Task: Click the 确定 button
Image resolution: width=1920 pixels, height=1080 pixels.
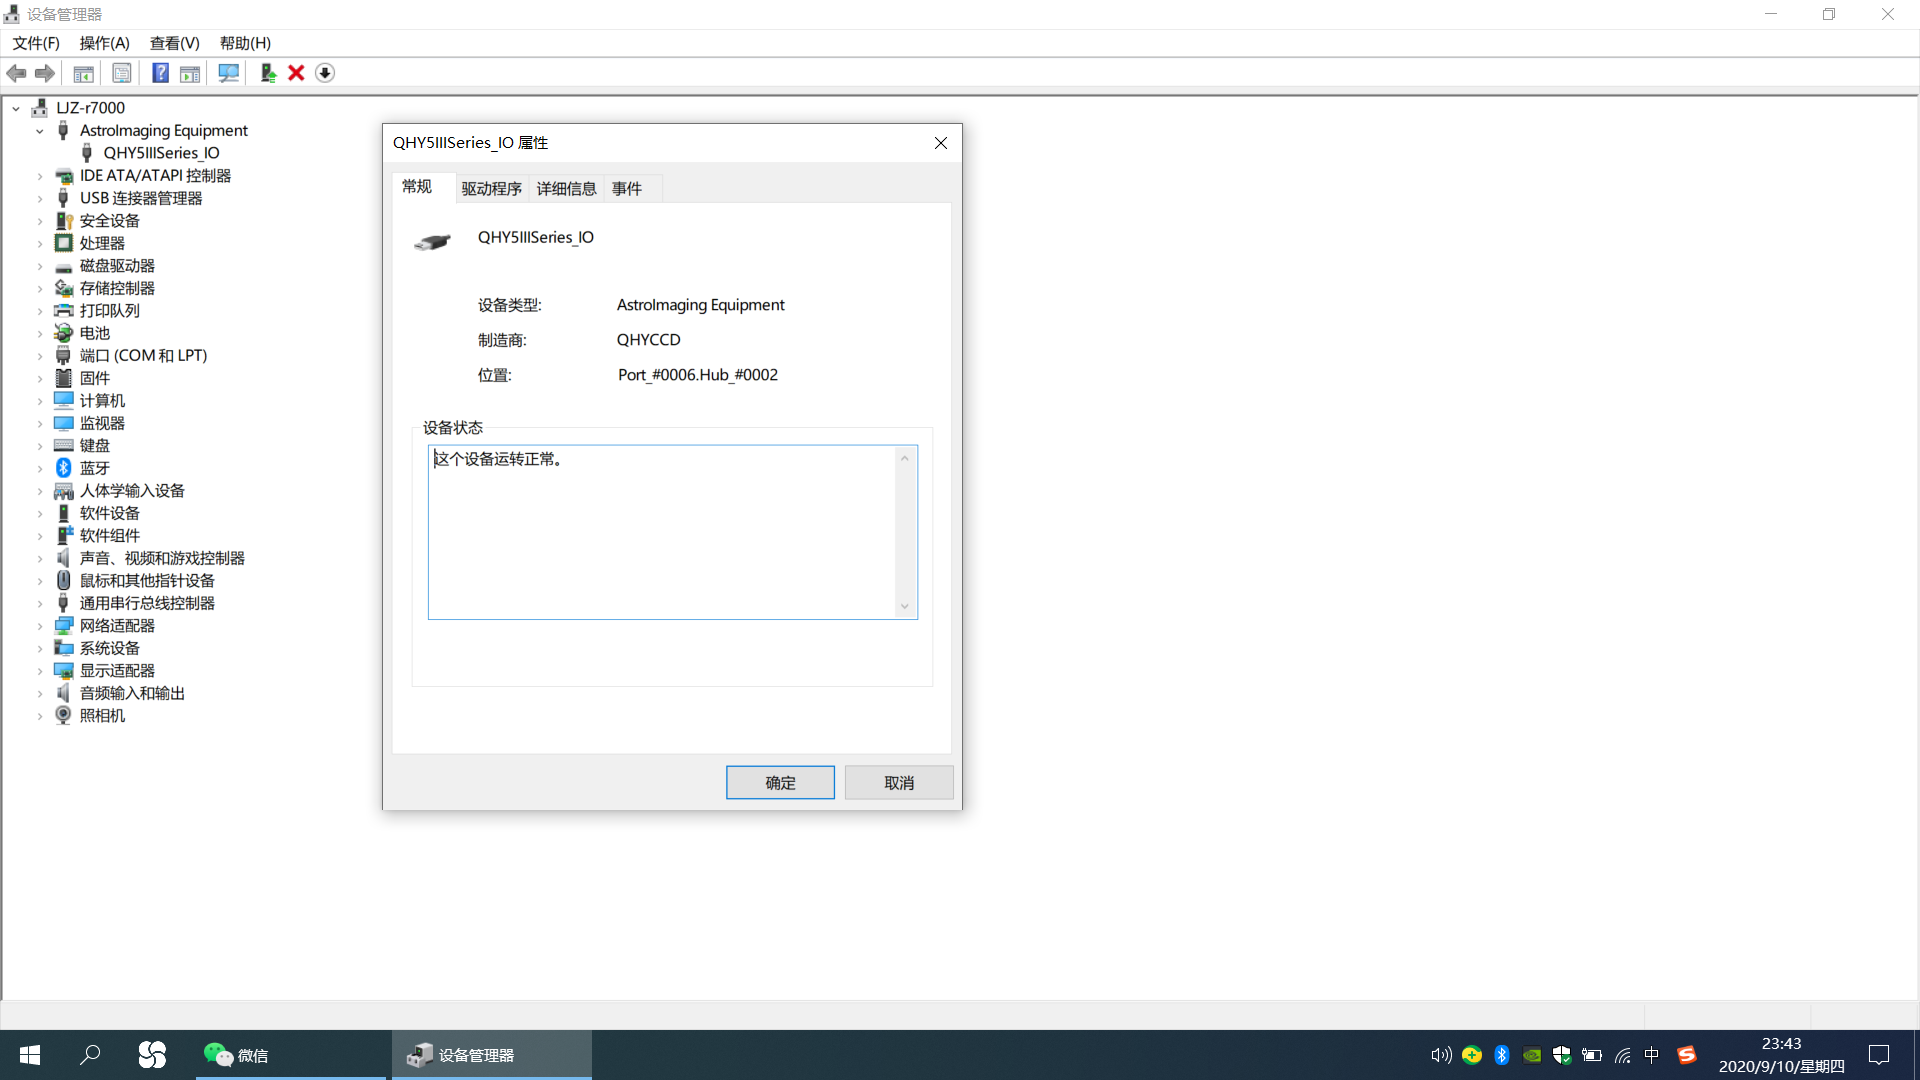Action: pos(780,783)
